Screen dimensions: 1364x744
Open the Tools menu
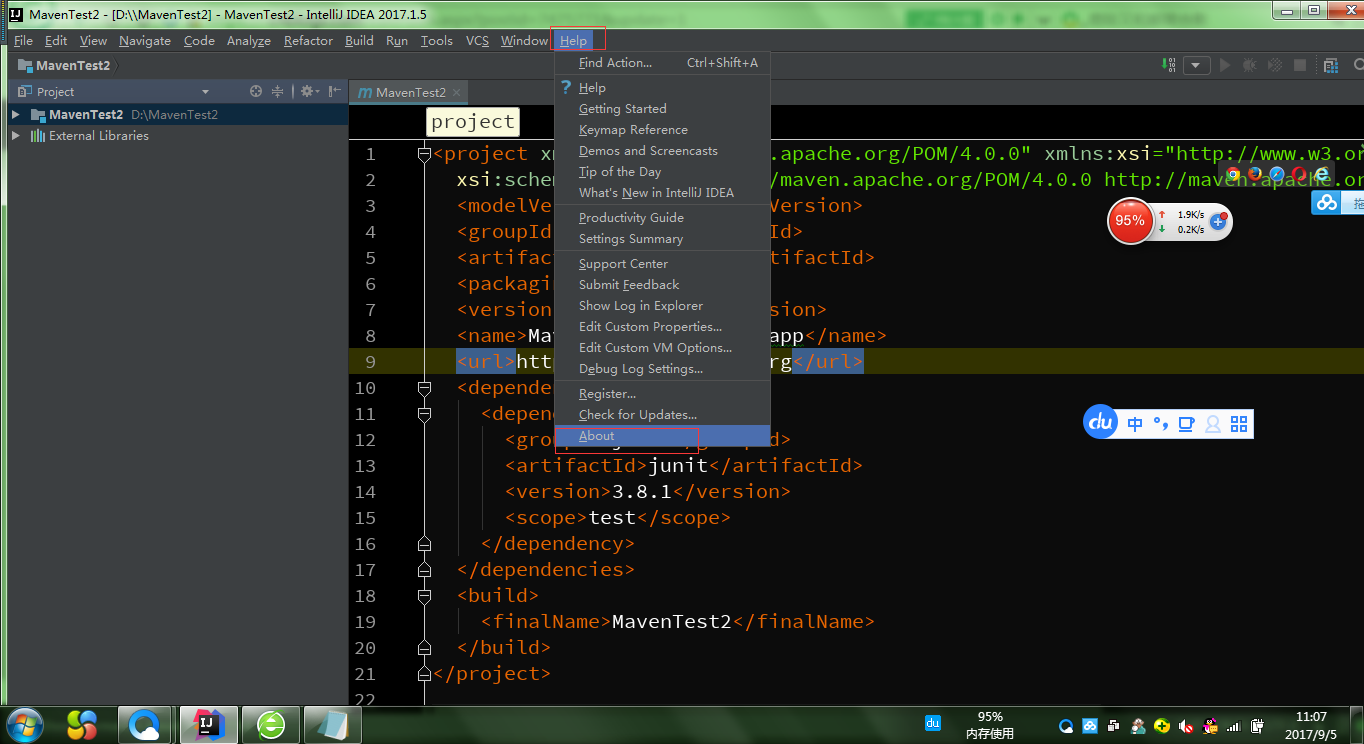[x=437, y=41]
